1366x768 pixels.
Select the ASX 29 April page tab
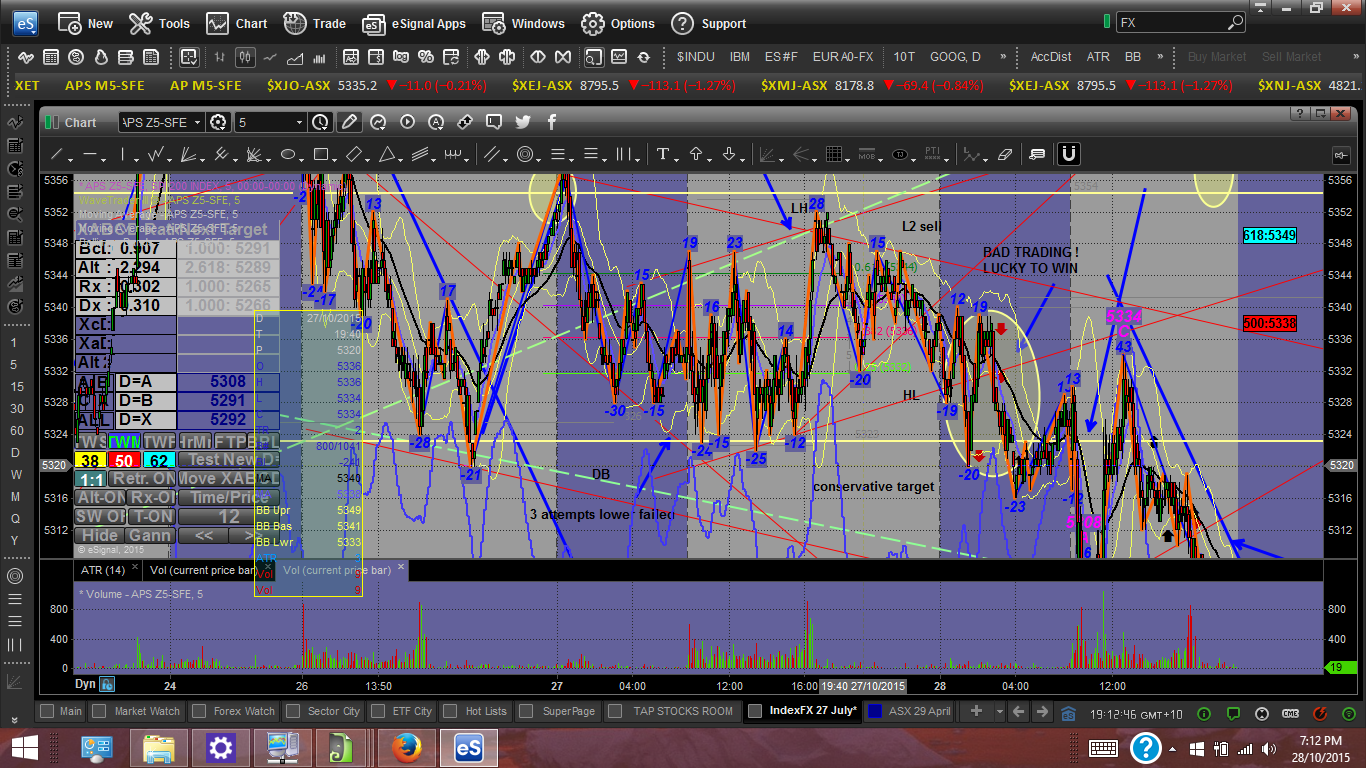(x=909, y=711)
